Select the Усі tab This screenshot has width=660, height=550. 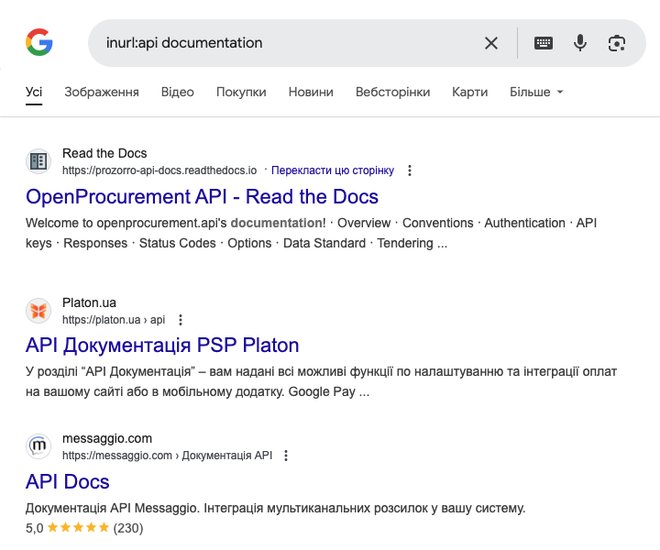34,92
